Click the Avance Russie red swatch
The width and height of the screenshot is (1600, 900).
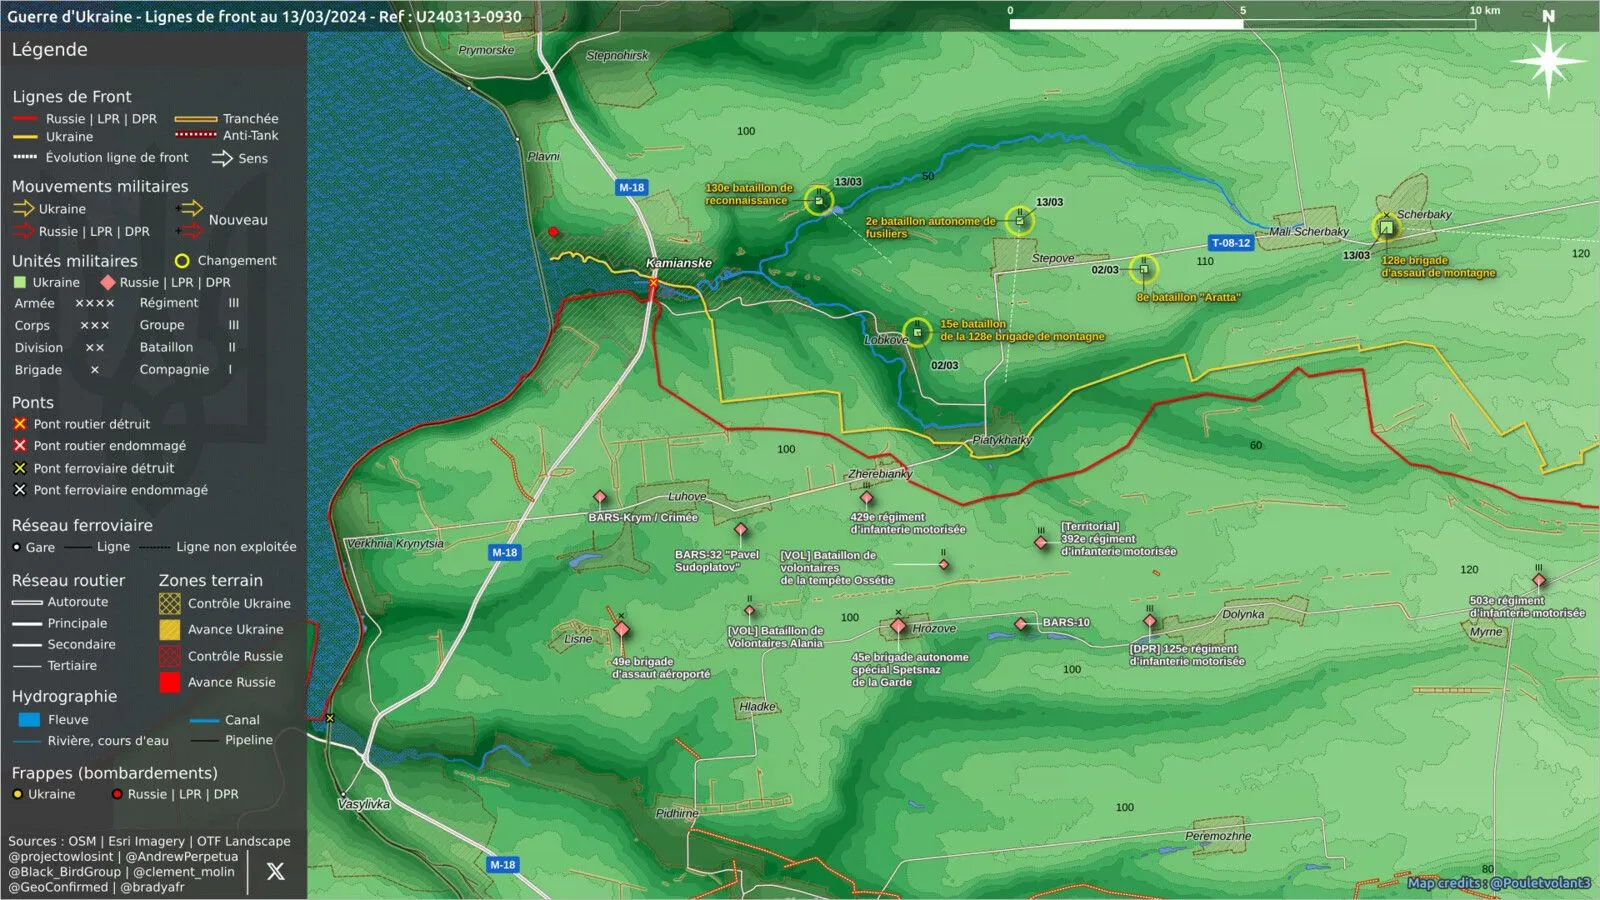(x=170, y=682)
